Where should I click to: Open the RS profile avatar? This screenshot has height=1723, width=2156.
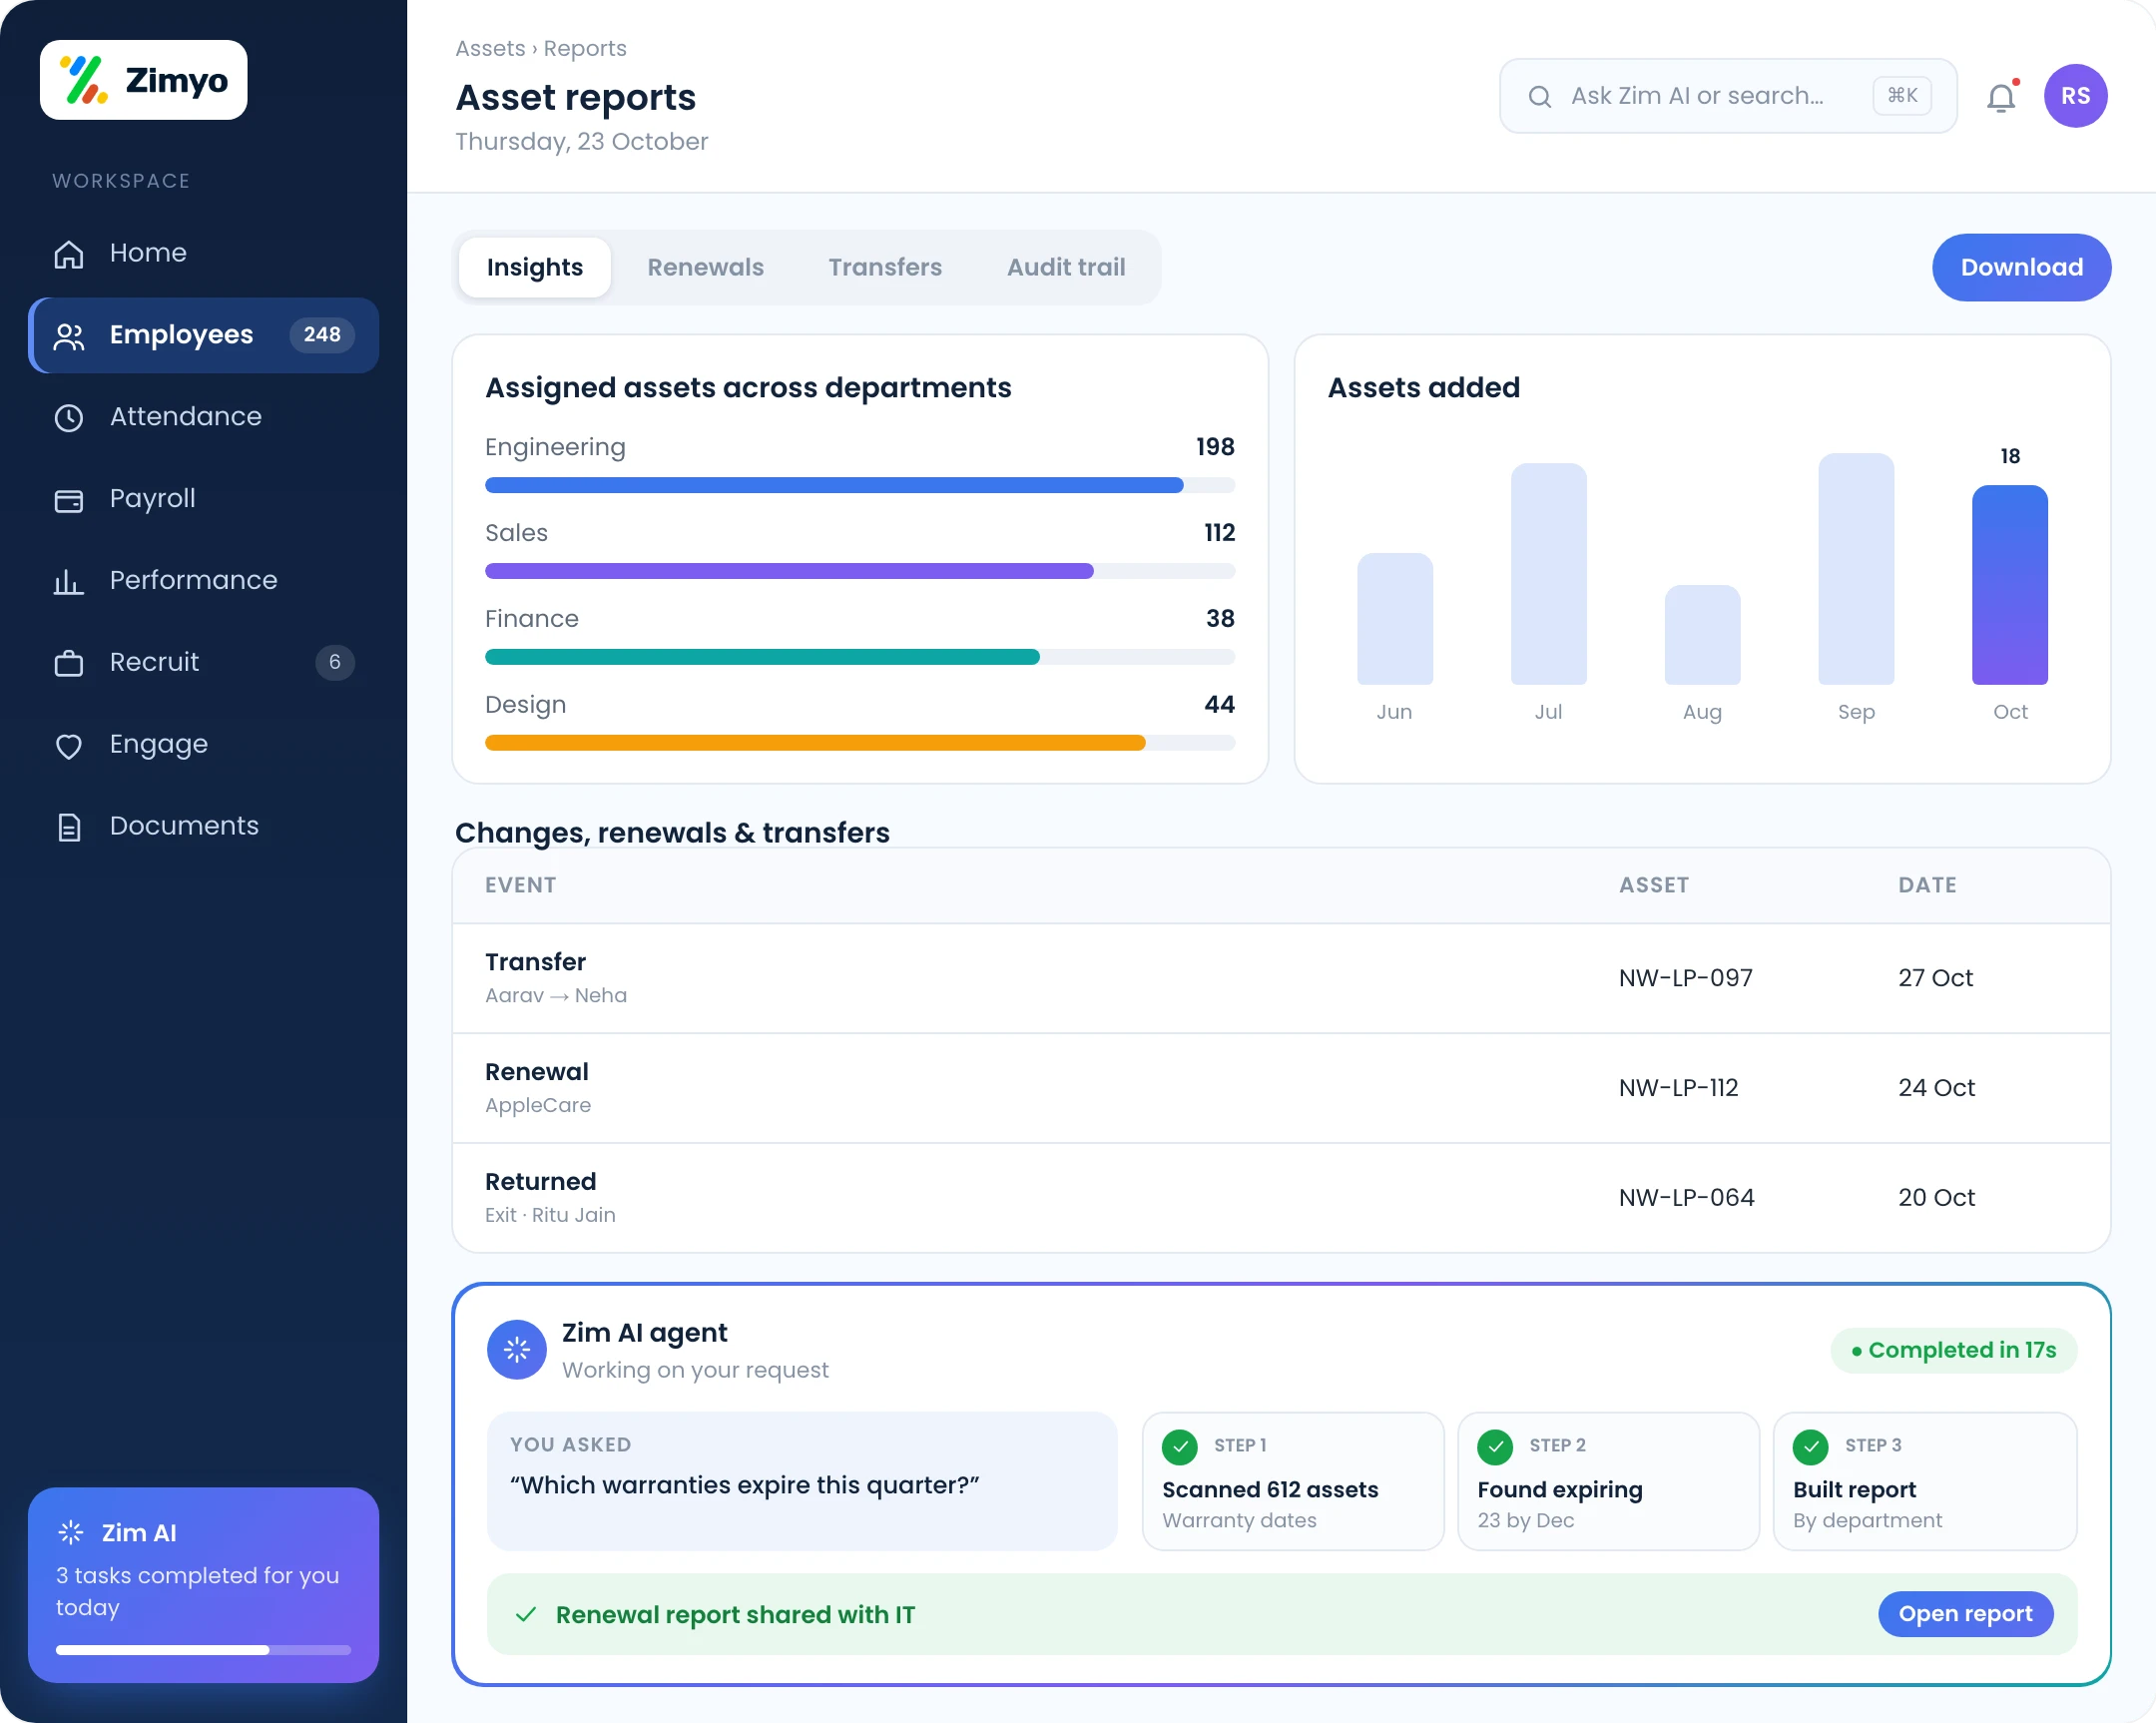[2075, 96]
